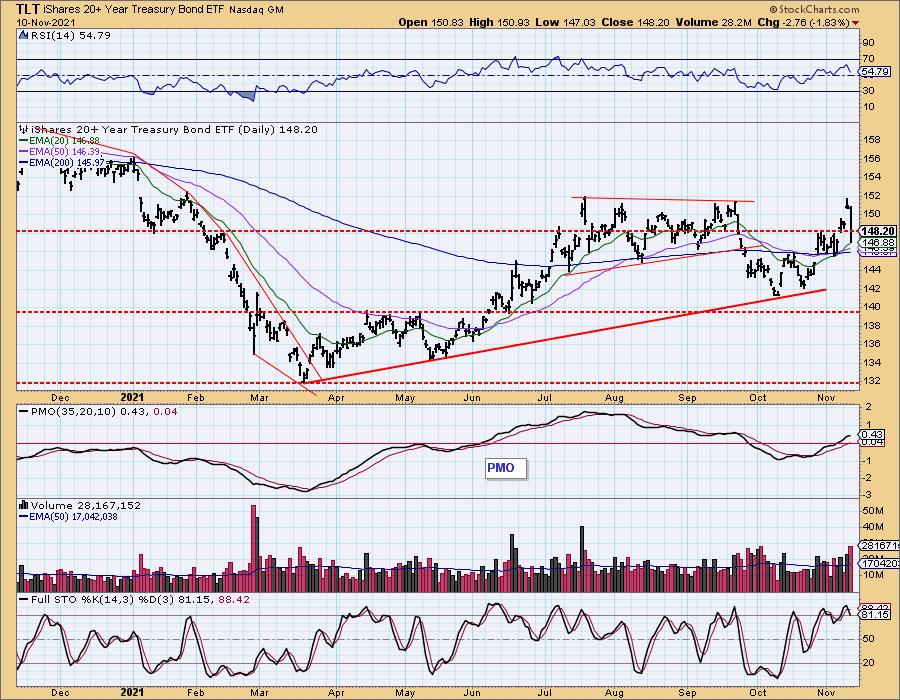Viewport: 900px width, 700px height.
Task: Open the StockCharts.com copyright link
Action: [x=814, y=9]
